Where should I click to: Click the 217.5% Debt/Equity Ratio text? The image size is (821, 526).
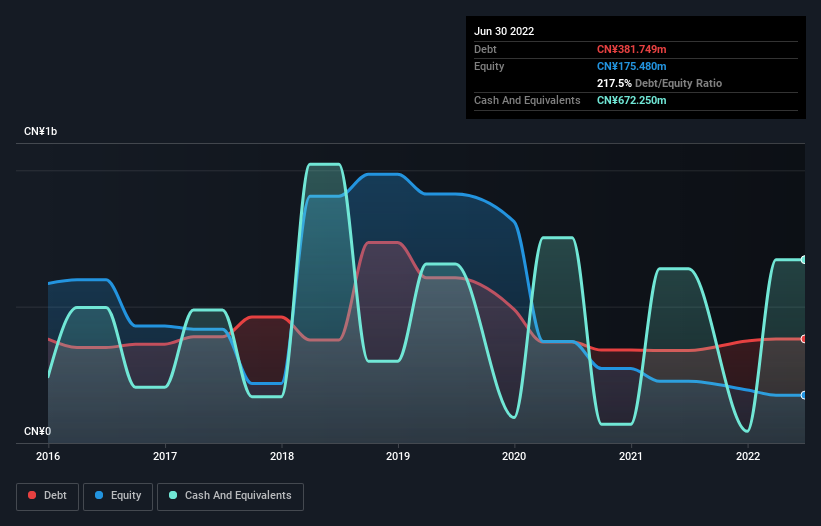click(659, 83)
